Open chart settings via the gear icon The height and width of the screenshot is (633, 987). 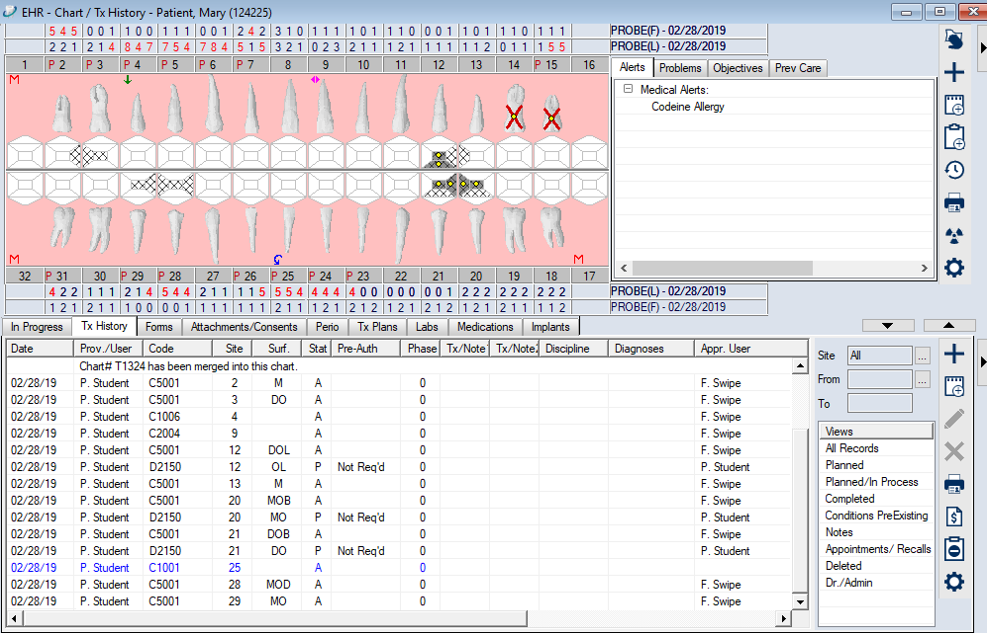953,268
